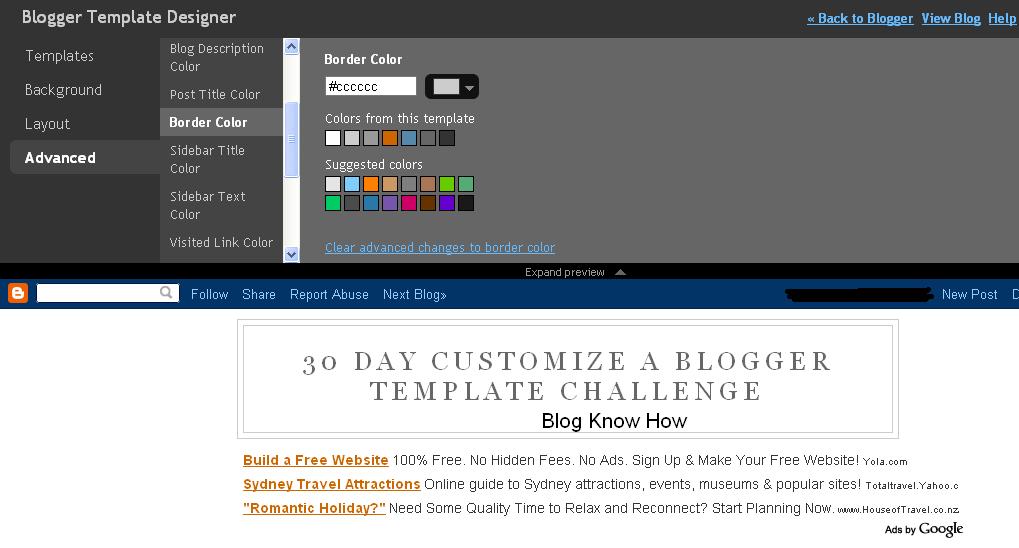Screen dimensions: 1019x548
Task: Pick the white template color swatch
Action: click(333, 138)
